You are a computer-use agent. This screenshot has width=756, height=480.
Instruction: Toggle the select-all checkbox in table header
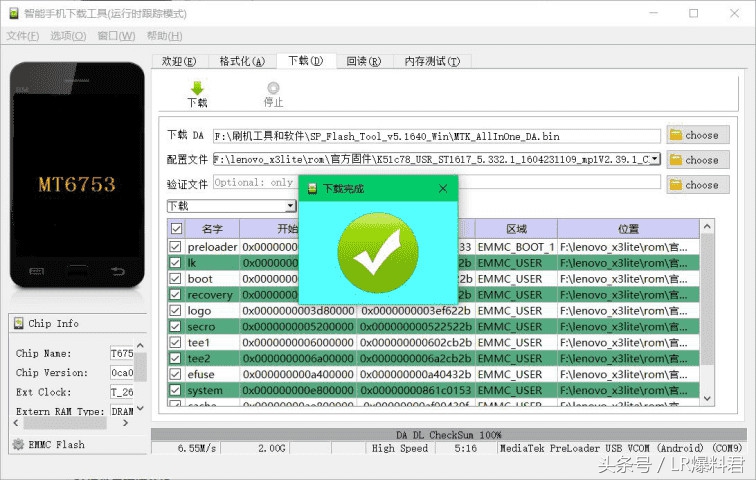click(x=176, y=229)
